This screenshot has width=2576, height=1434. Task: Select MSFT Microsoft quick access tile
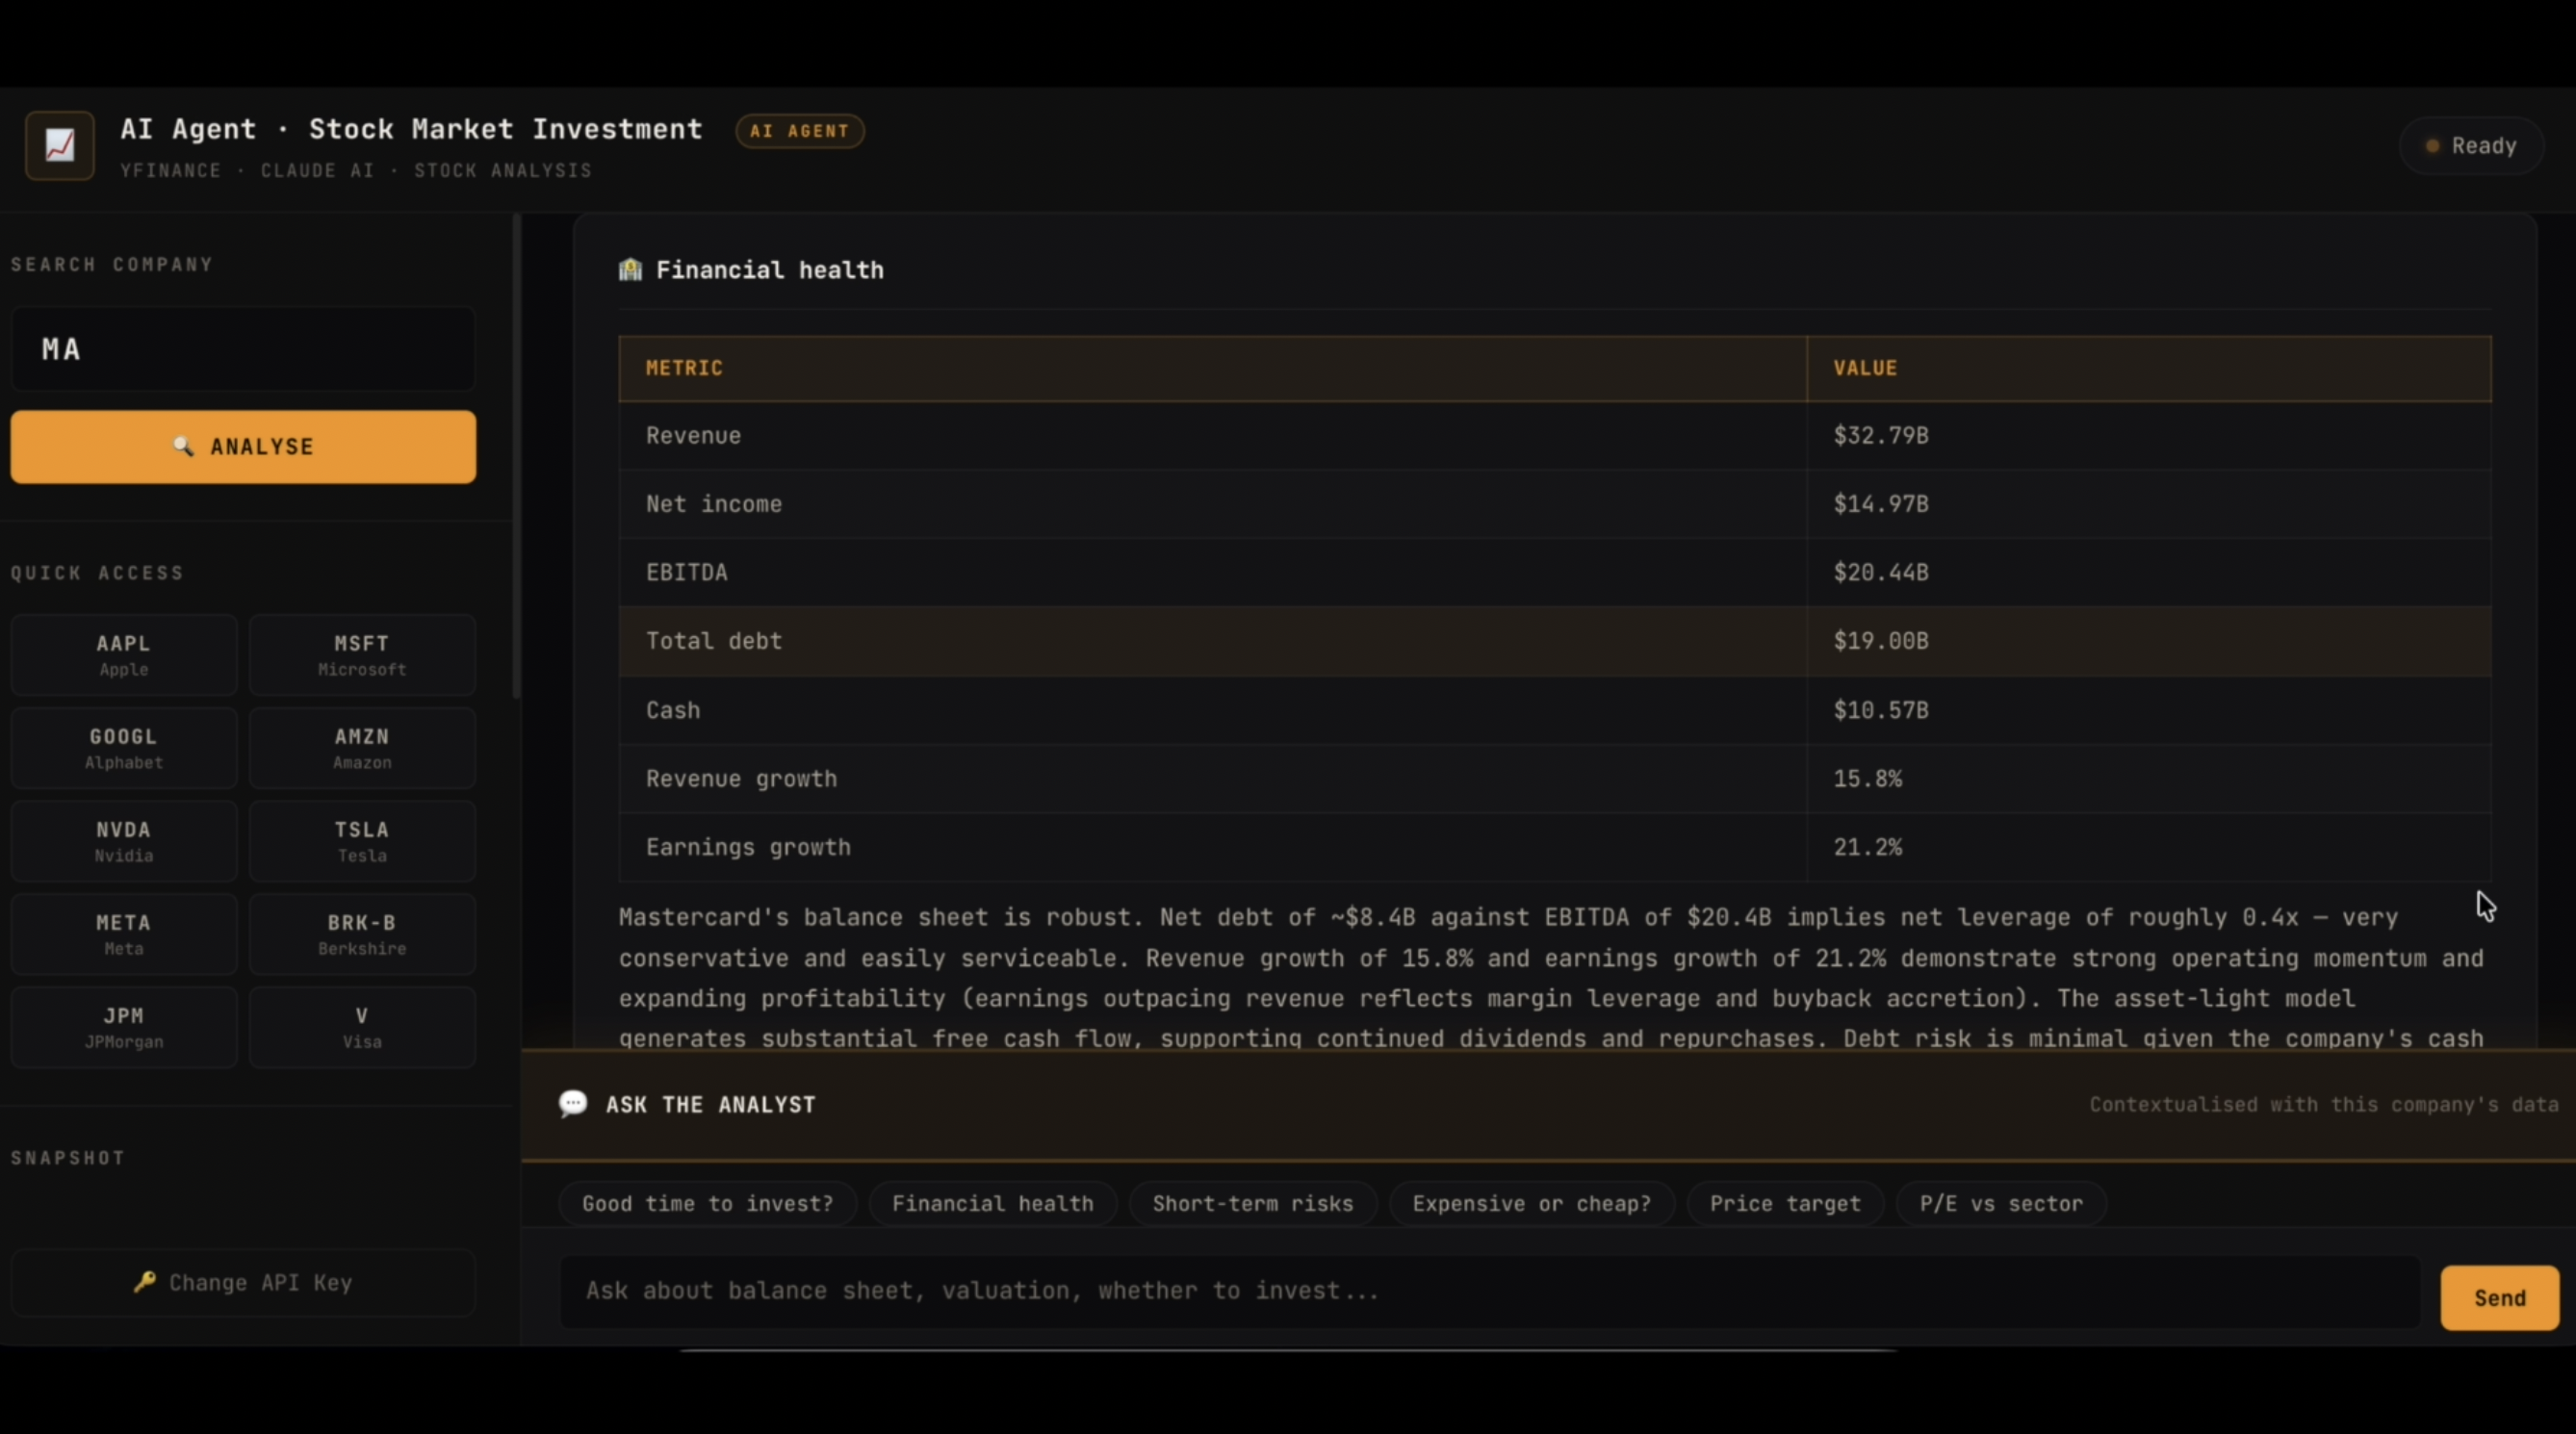[x=362, y=655]
